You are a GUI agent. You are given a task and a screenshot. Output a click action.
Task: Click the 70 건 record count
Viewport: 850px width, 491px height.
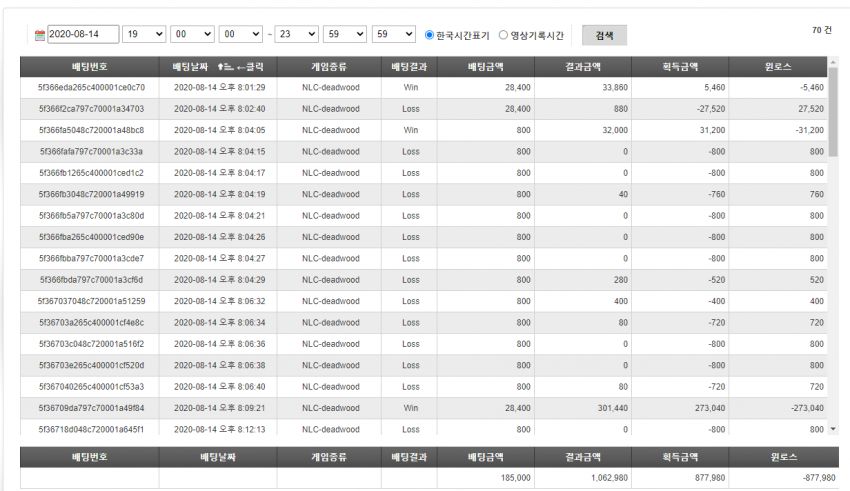(822, 30)
